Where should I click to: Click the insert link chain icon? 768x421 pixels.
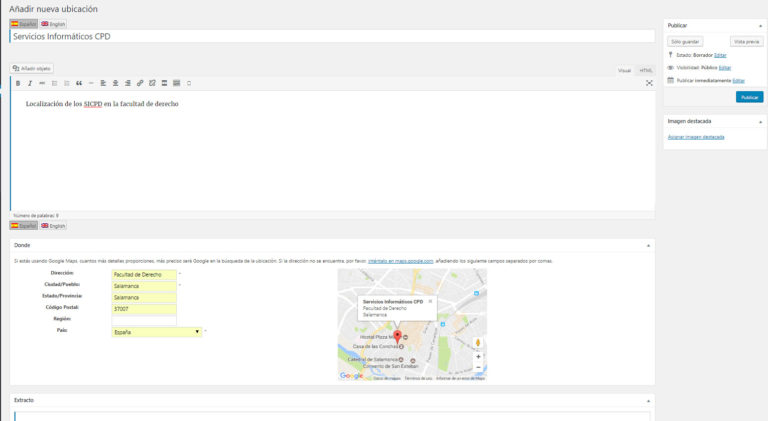coord(139,83)
